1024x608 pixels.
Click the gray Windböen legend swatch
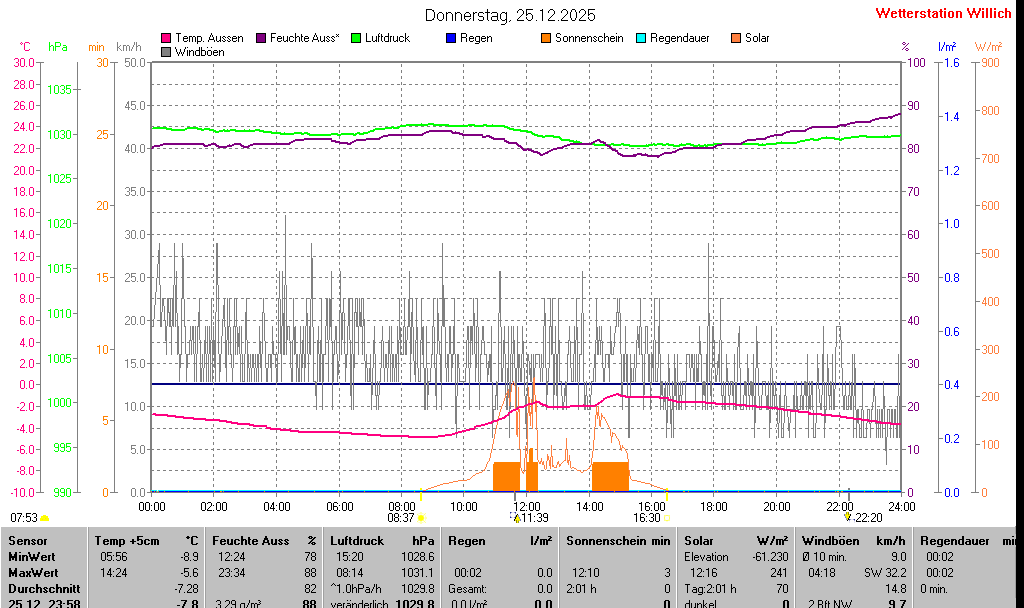[x=166, y=51]
